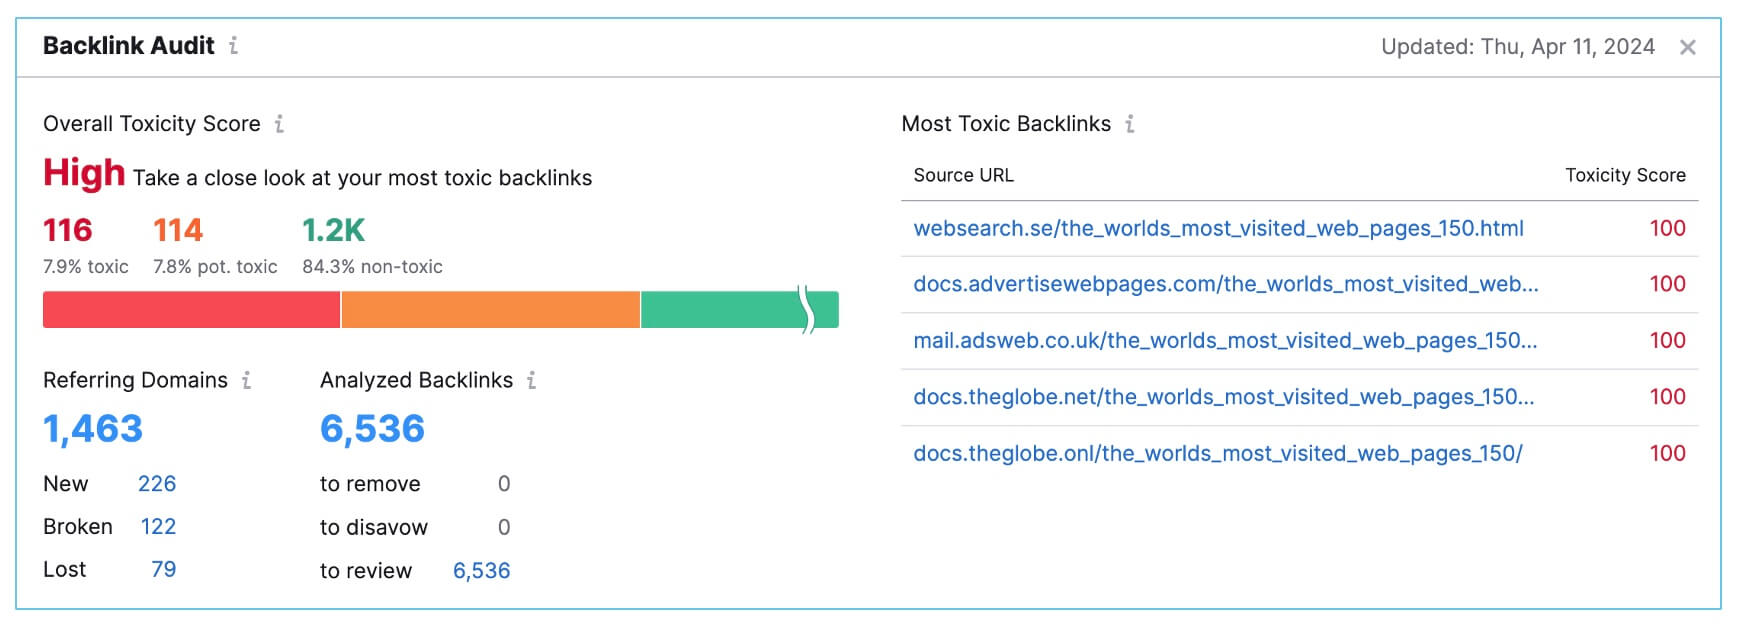Open the mail.adsweb.co.uk backlink link

coord(1225,340)
